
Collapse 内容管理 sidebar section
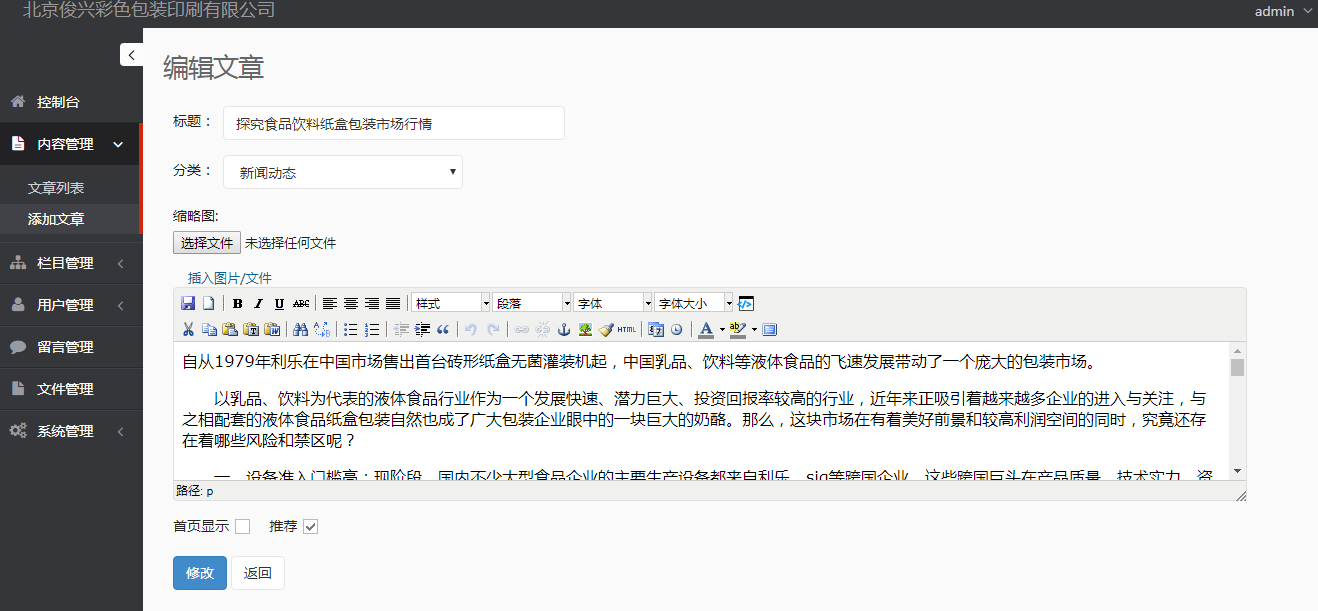point(70,144)
